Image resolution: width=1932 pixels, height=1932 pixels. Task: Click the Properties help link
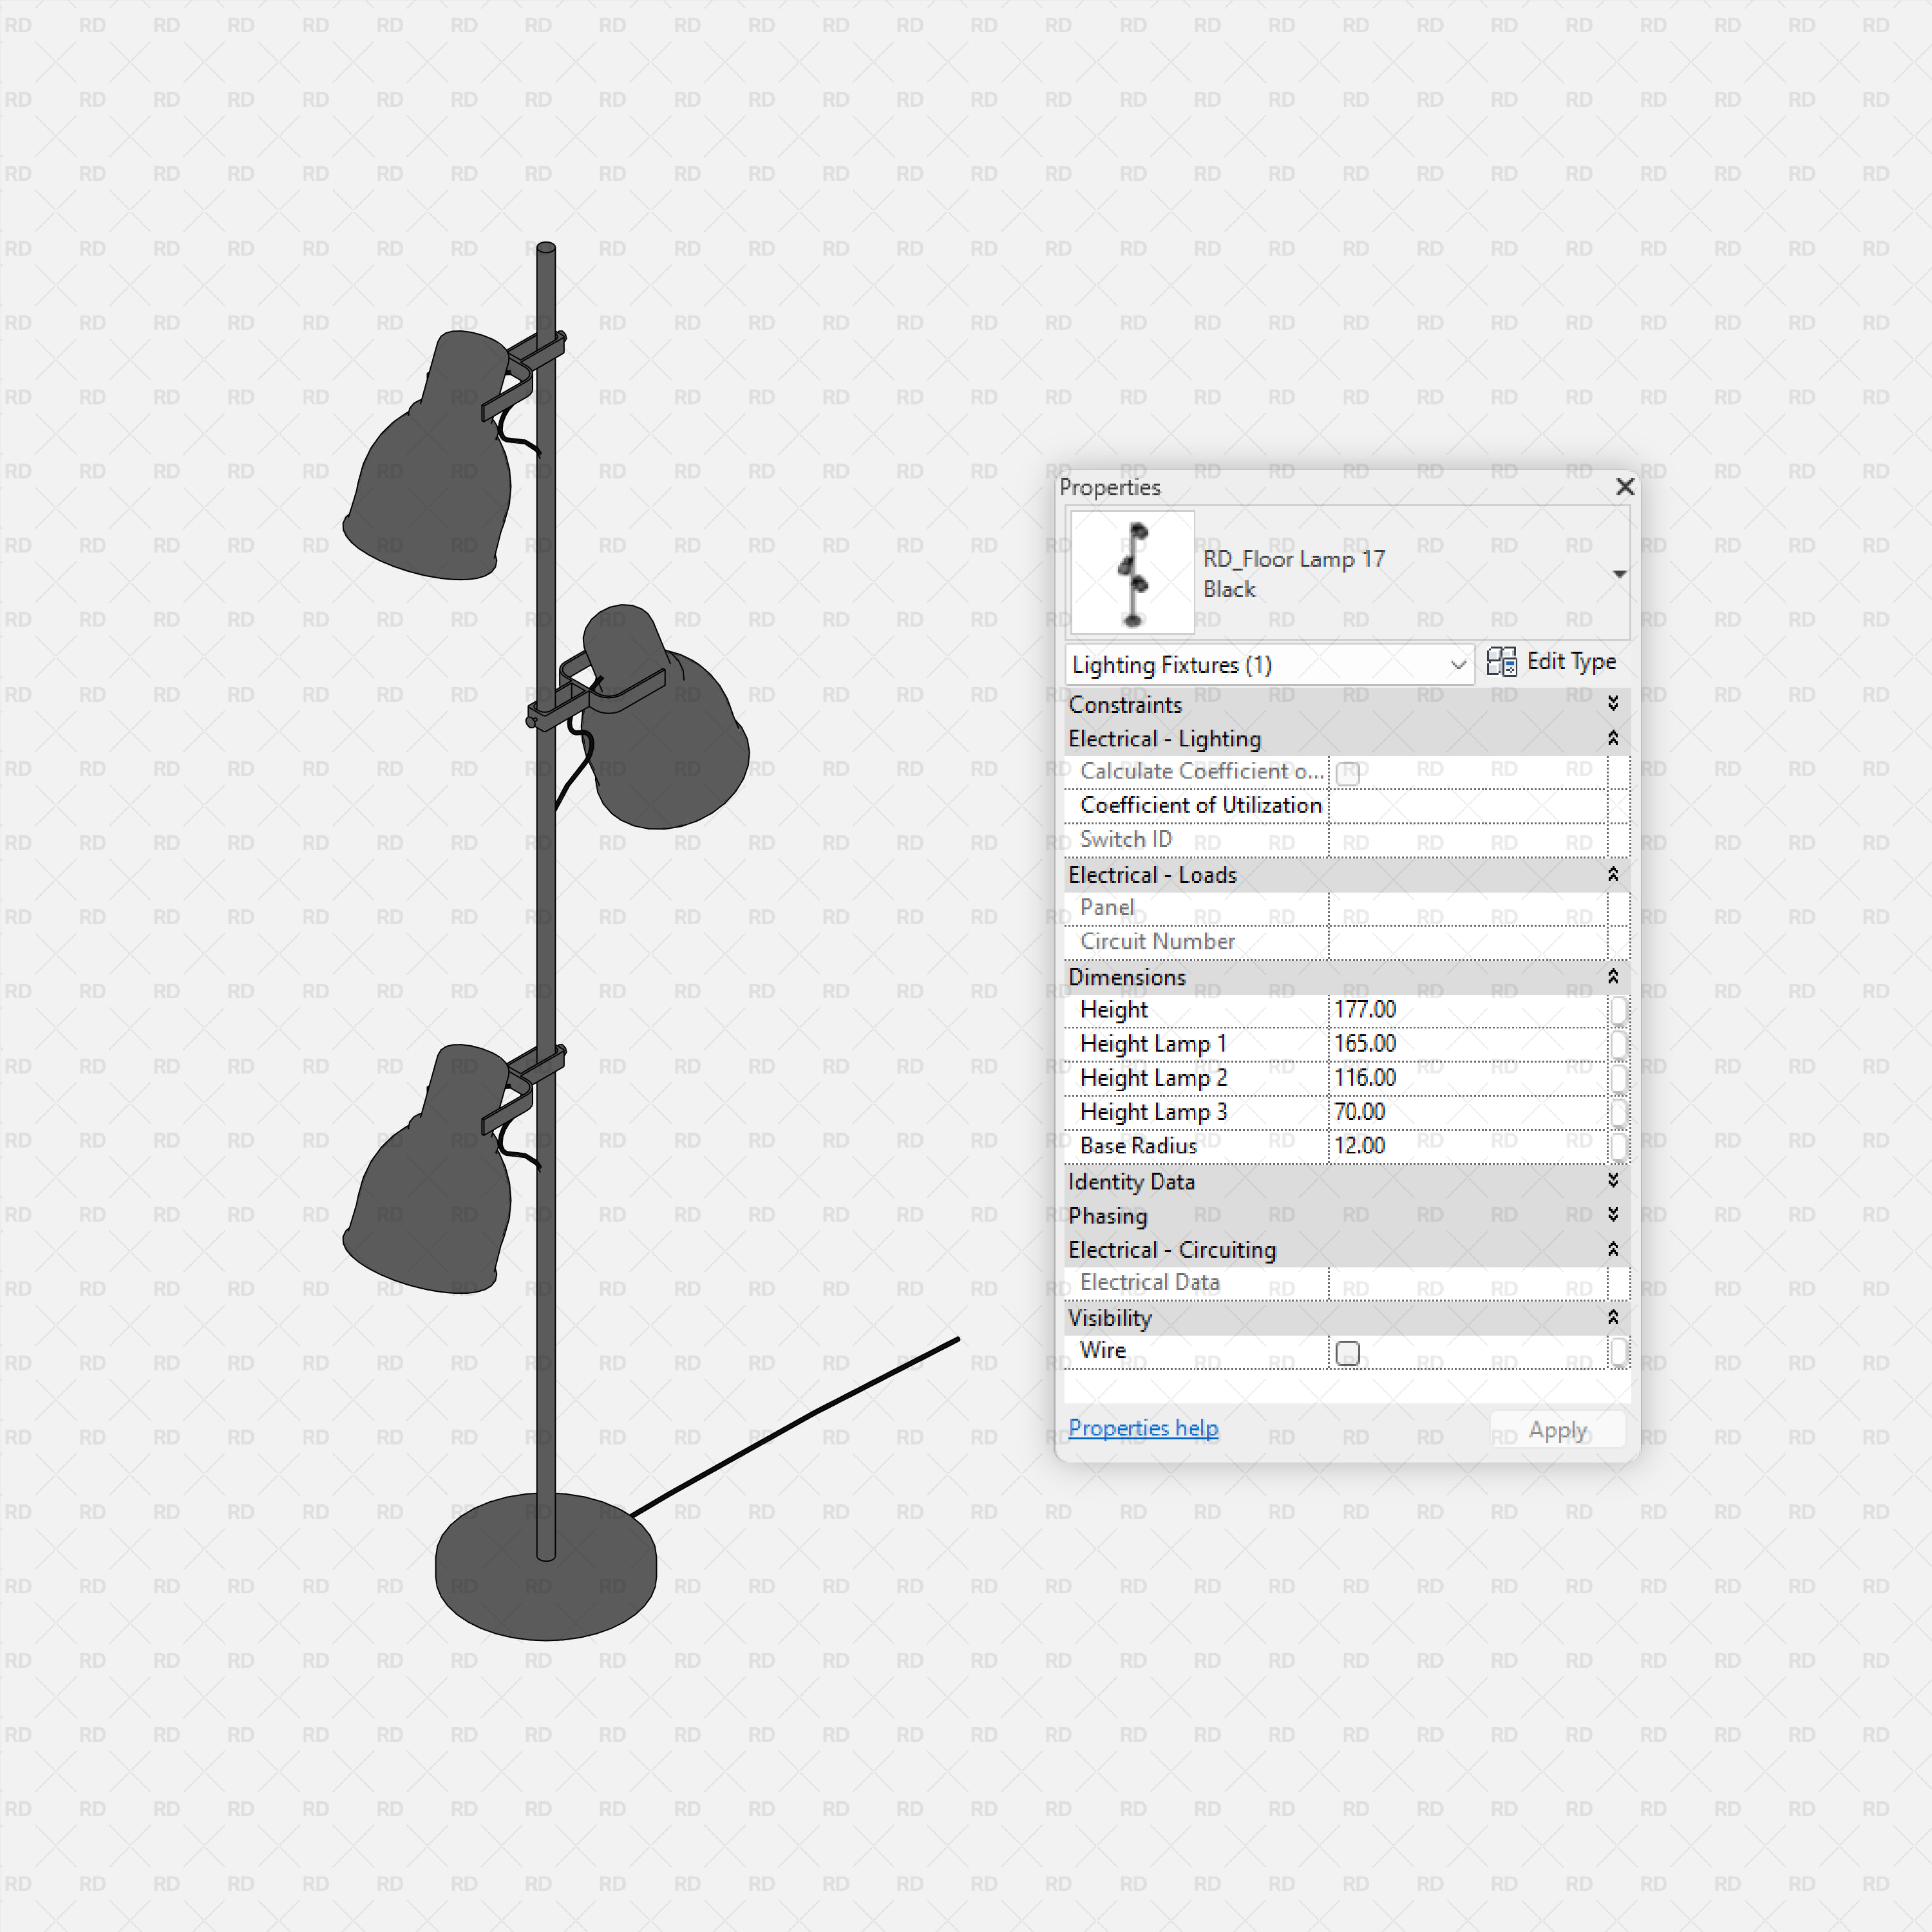(1143, 1428)
